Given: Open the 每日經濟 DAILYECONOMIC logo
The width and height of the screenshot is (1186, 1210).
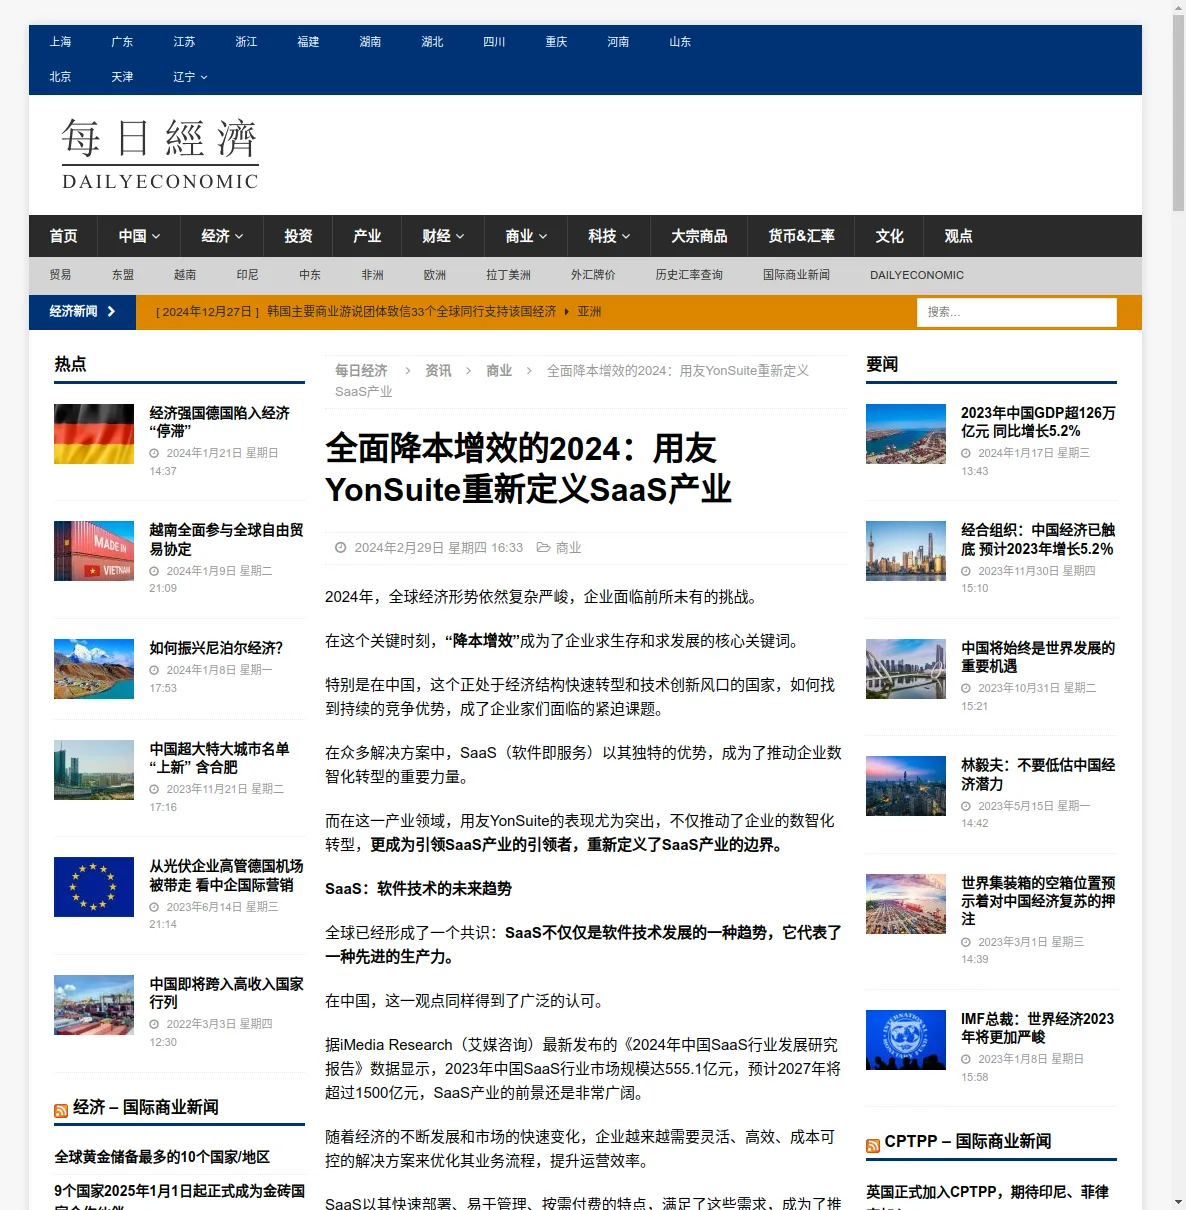Looking at the screenshot, I should click(160, 154).
